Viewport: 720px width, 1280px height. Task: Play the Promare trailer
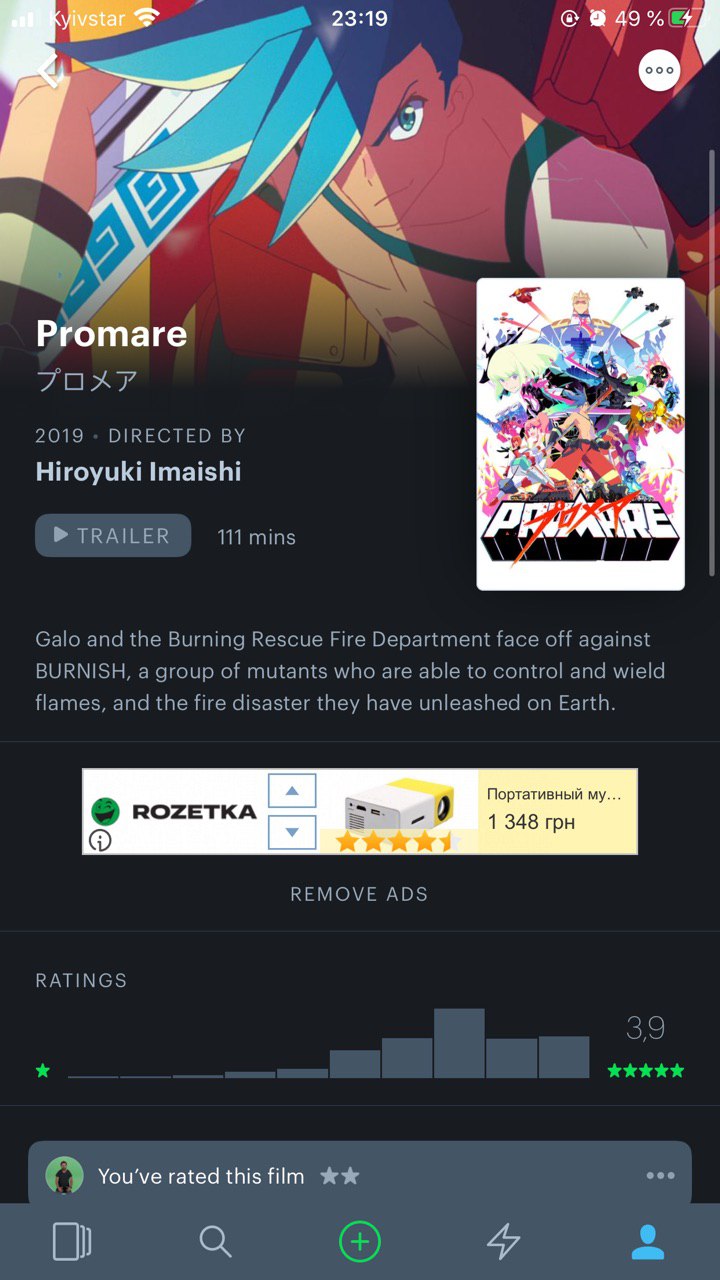point(113,535)
